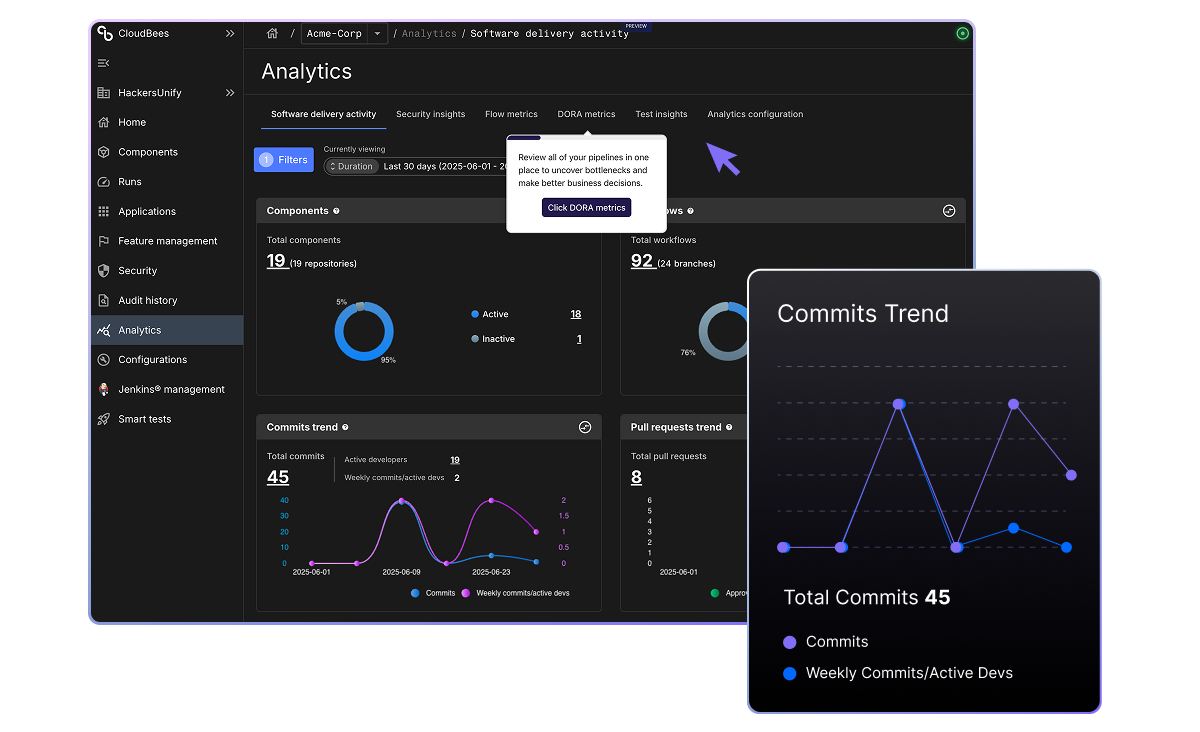Click the Smart tests rocket icon
1200x732 pixels.
(103, 419)
